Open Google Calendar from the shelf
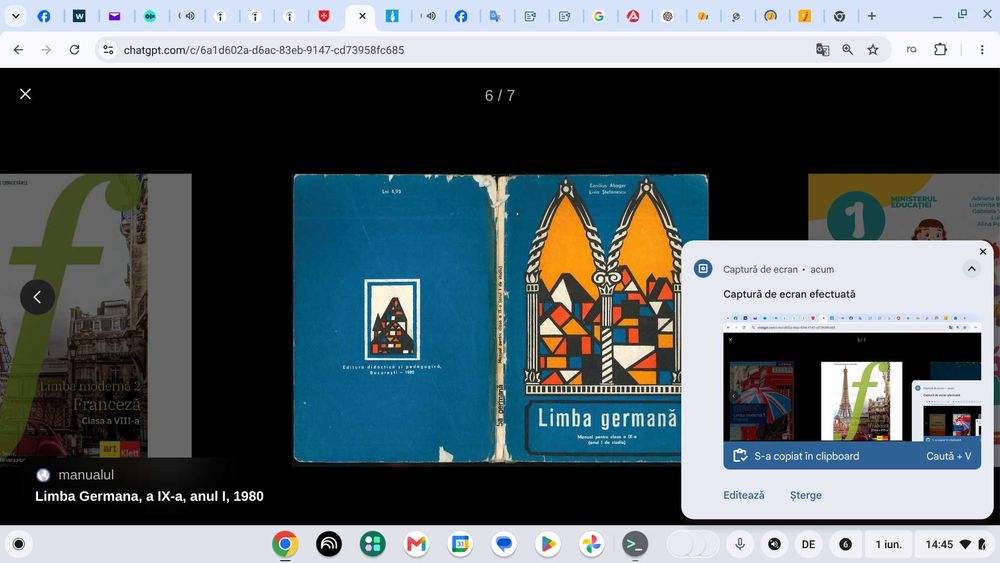Screen dimensions: 1000x563 point(460,544)
